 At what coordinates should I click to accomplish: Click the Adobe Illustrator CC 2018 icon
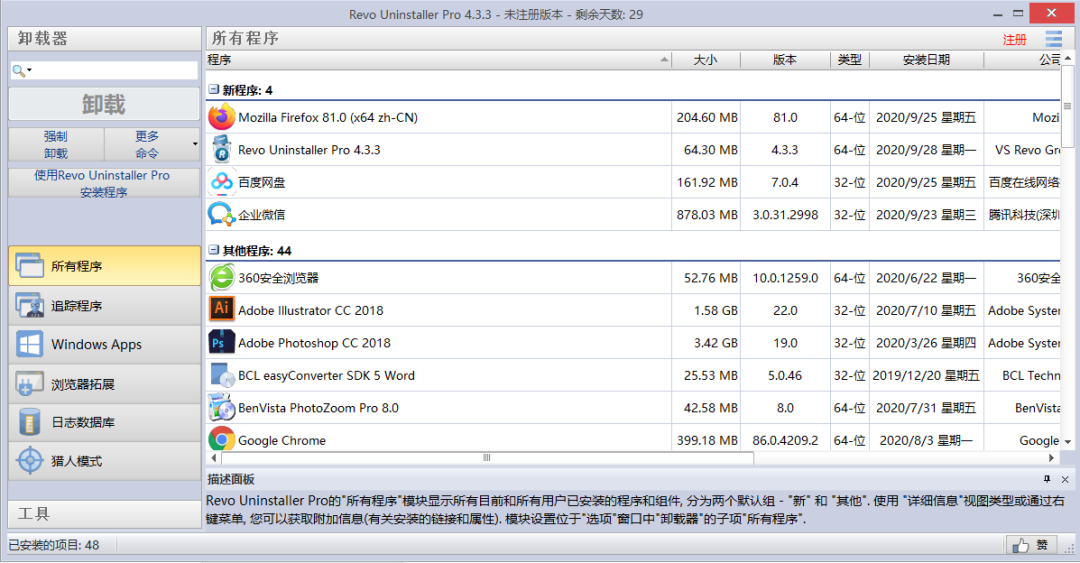pos(222,309)
